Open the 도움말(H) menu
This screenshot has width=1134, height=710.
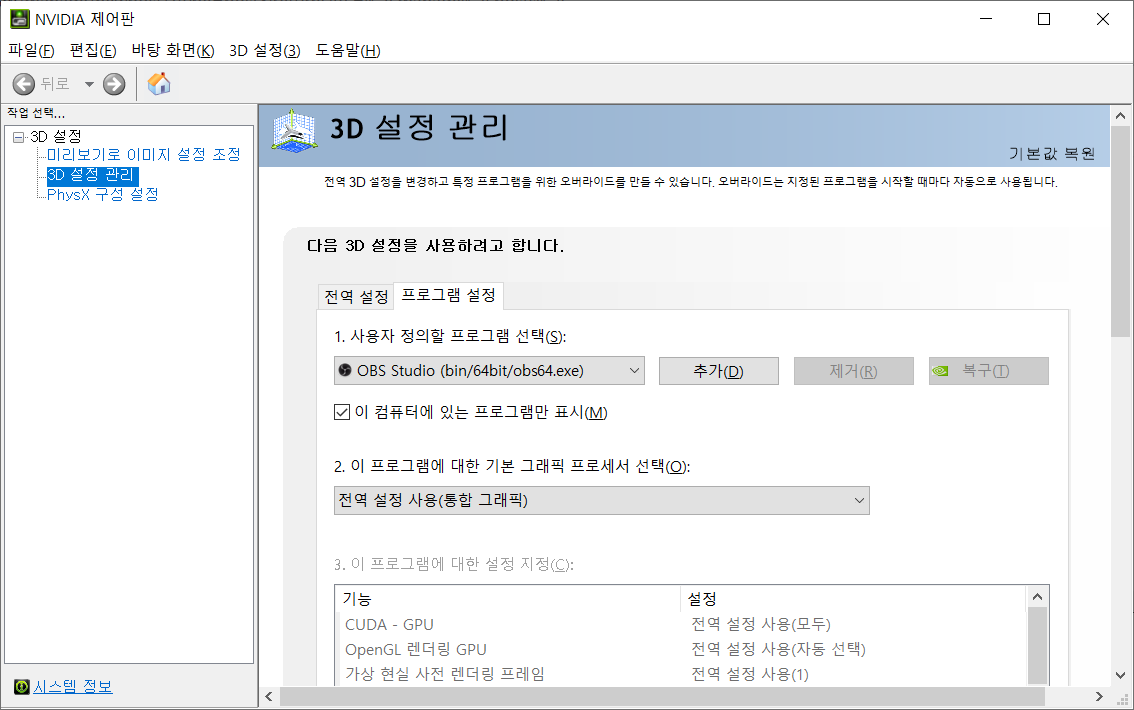tap(348, 51)
